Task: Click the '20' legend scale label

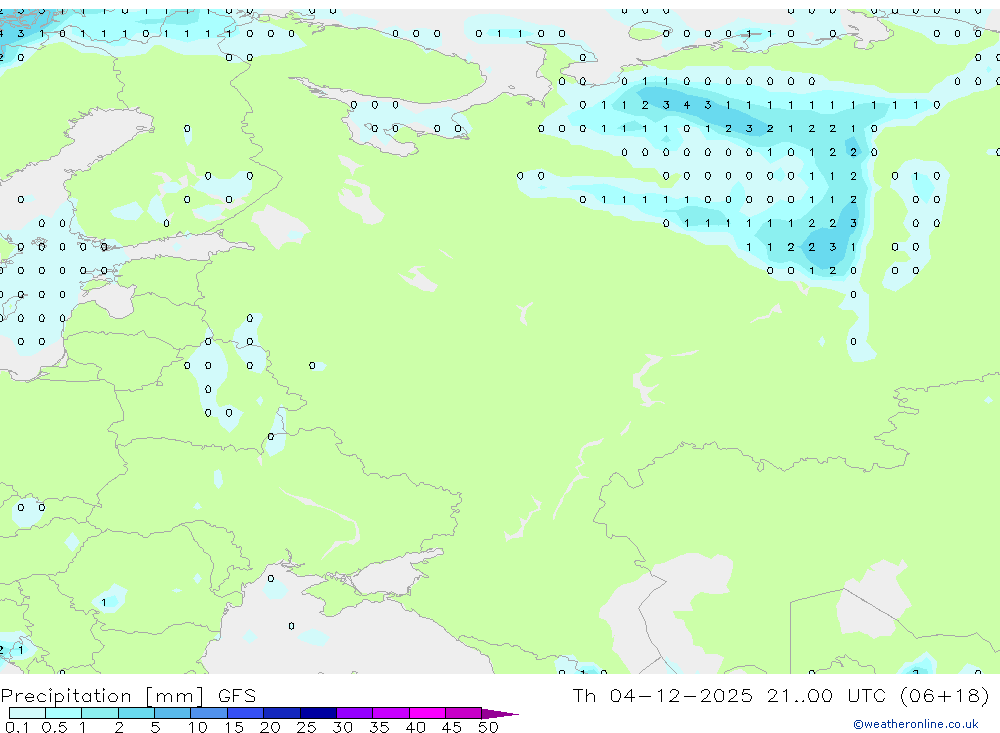Action: coord(270,727)
